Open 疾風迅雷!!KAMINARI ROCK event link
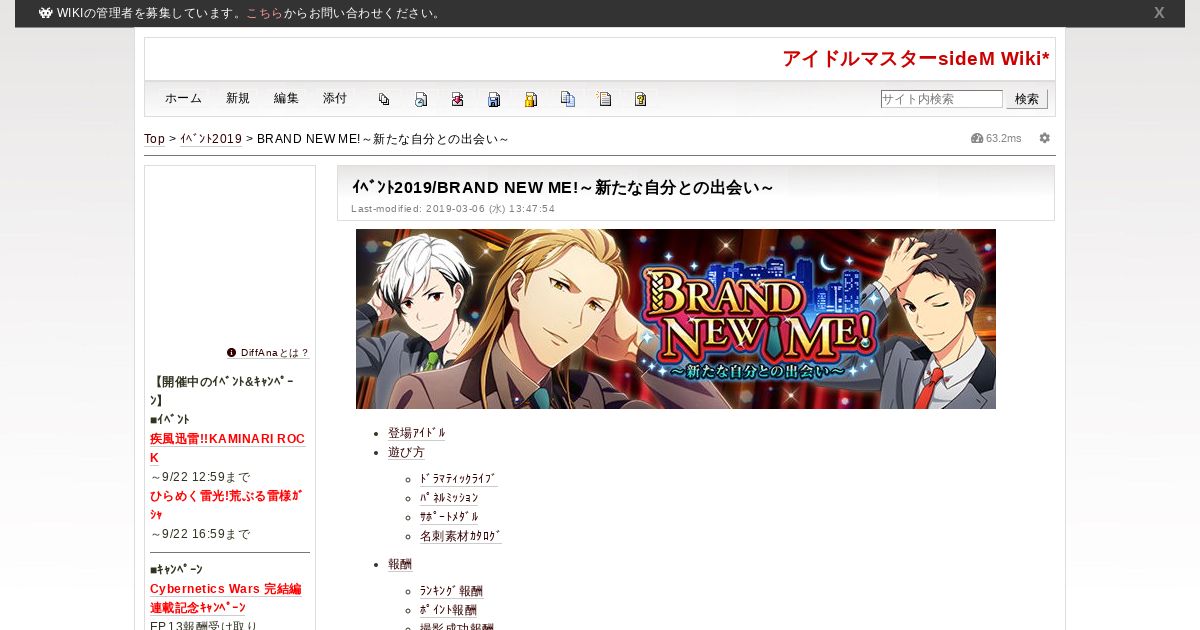Viewport: 1200px width, 630px height. tap(227, 448)
